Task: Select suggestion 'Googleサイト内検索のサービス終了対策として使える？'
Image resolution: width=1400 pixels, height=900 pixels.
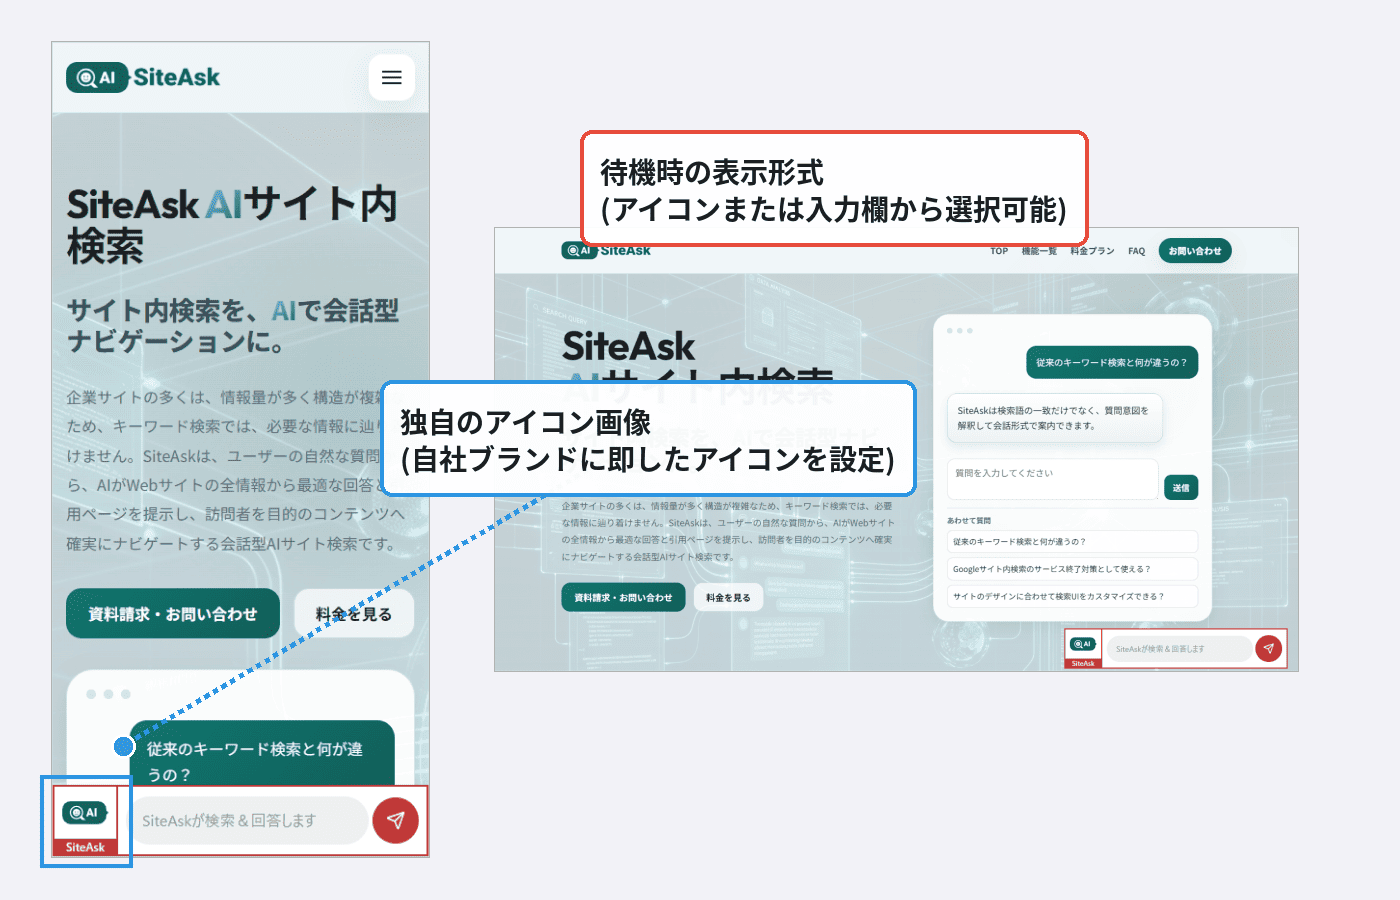Action: [x=1072, y=569]
